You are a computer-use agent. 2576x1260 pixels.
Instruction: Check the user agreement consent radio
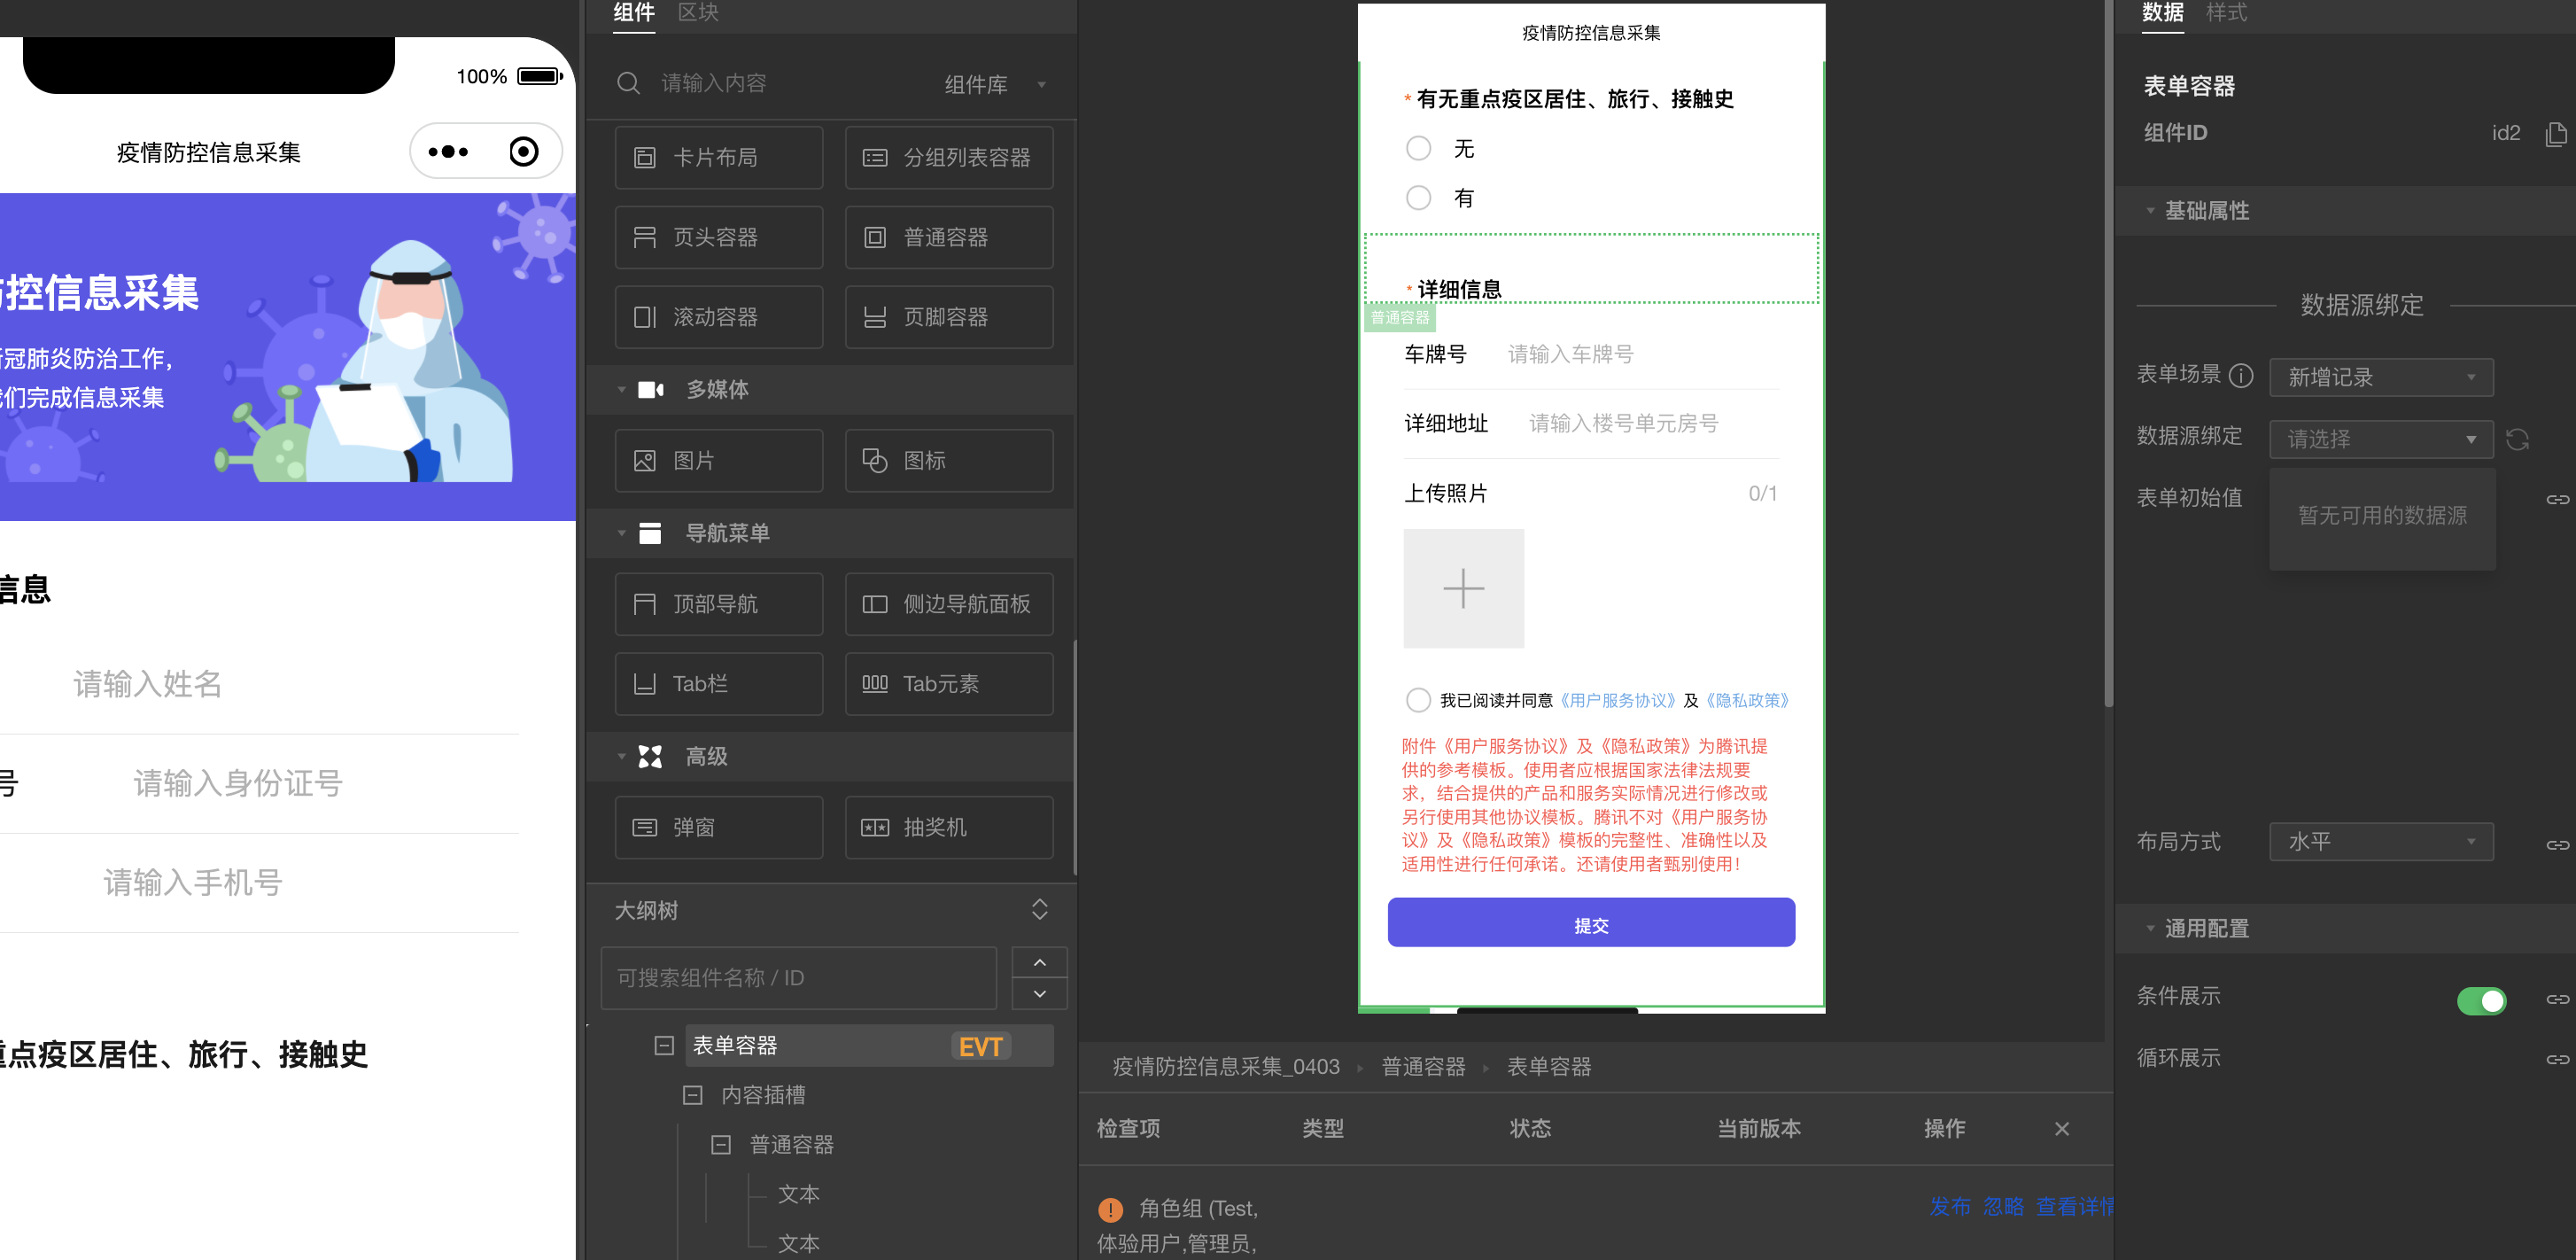point(1418,700)
